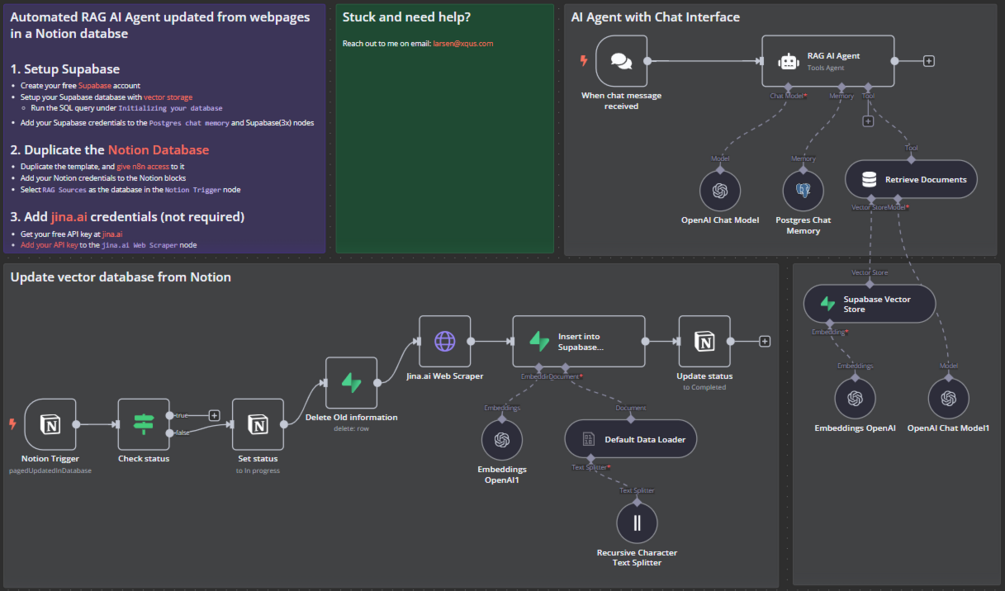Click the Update vector database from Notion title
Screen dimensions: 1005x591
click(120, 277)
